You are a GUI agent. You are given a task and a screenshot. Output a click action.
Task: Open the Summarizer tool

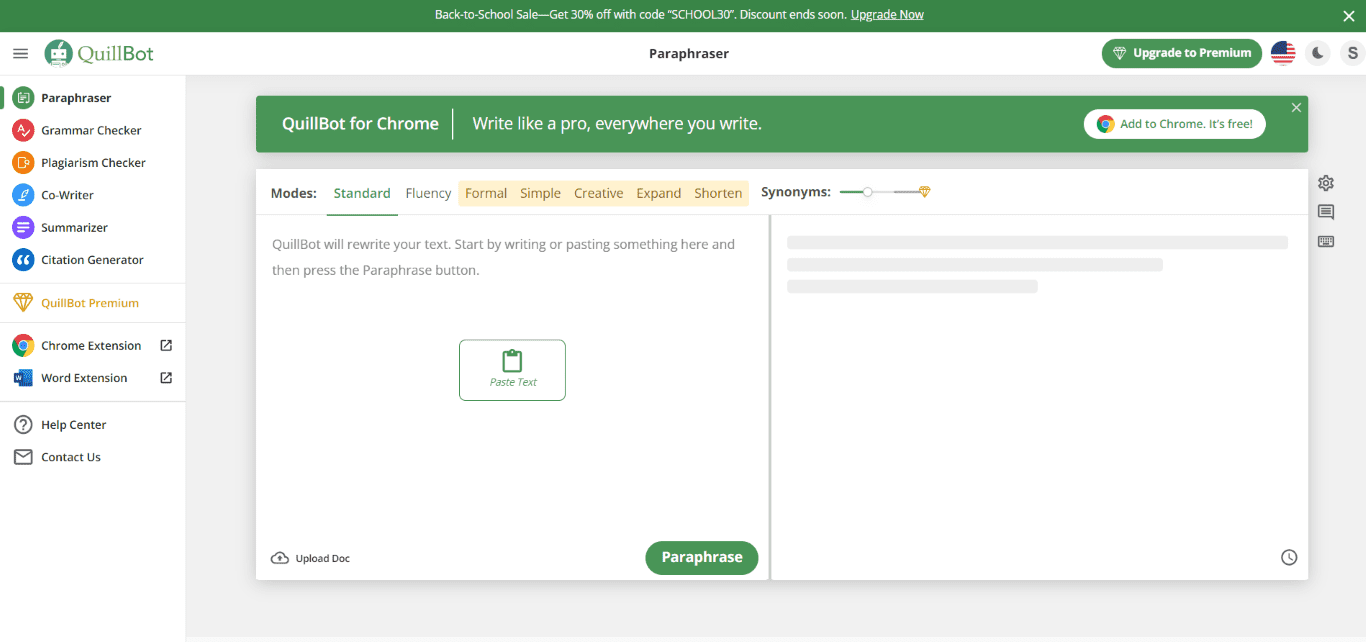pos(74,228)
